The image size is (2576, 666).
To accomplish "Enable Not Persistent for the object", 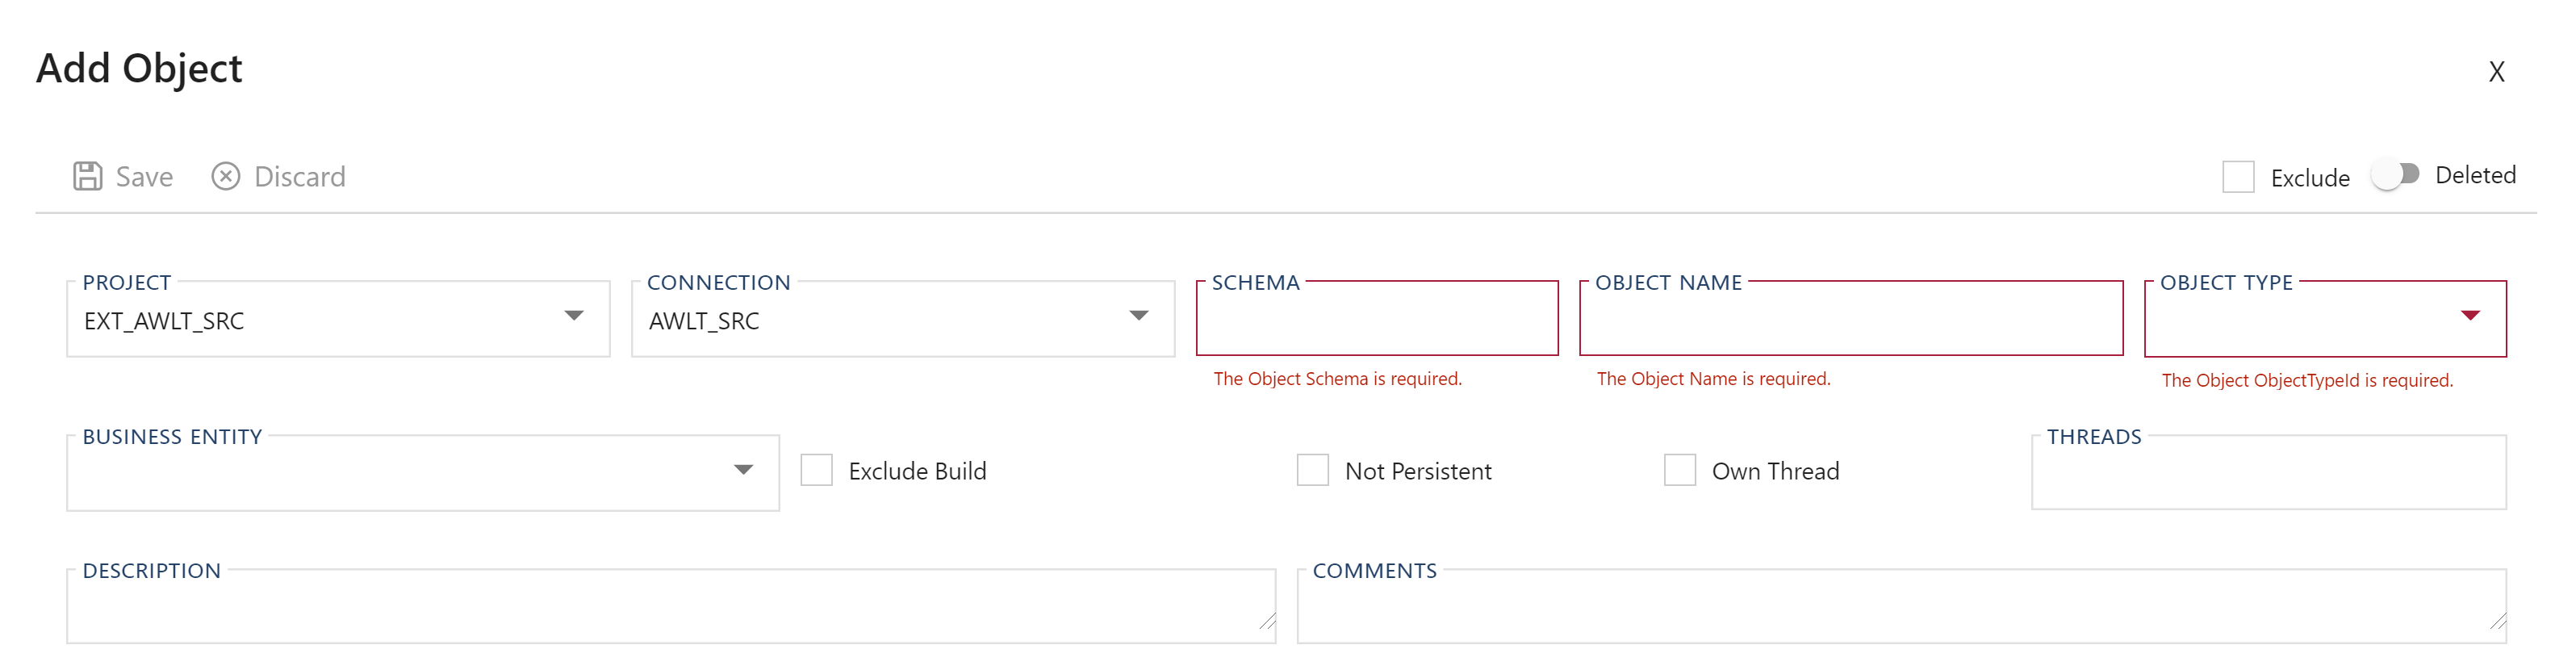I will tap(1312, 470).
